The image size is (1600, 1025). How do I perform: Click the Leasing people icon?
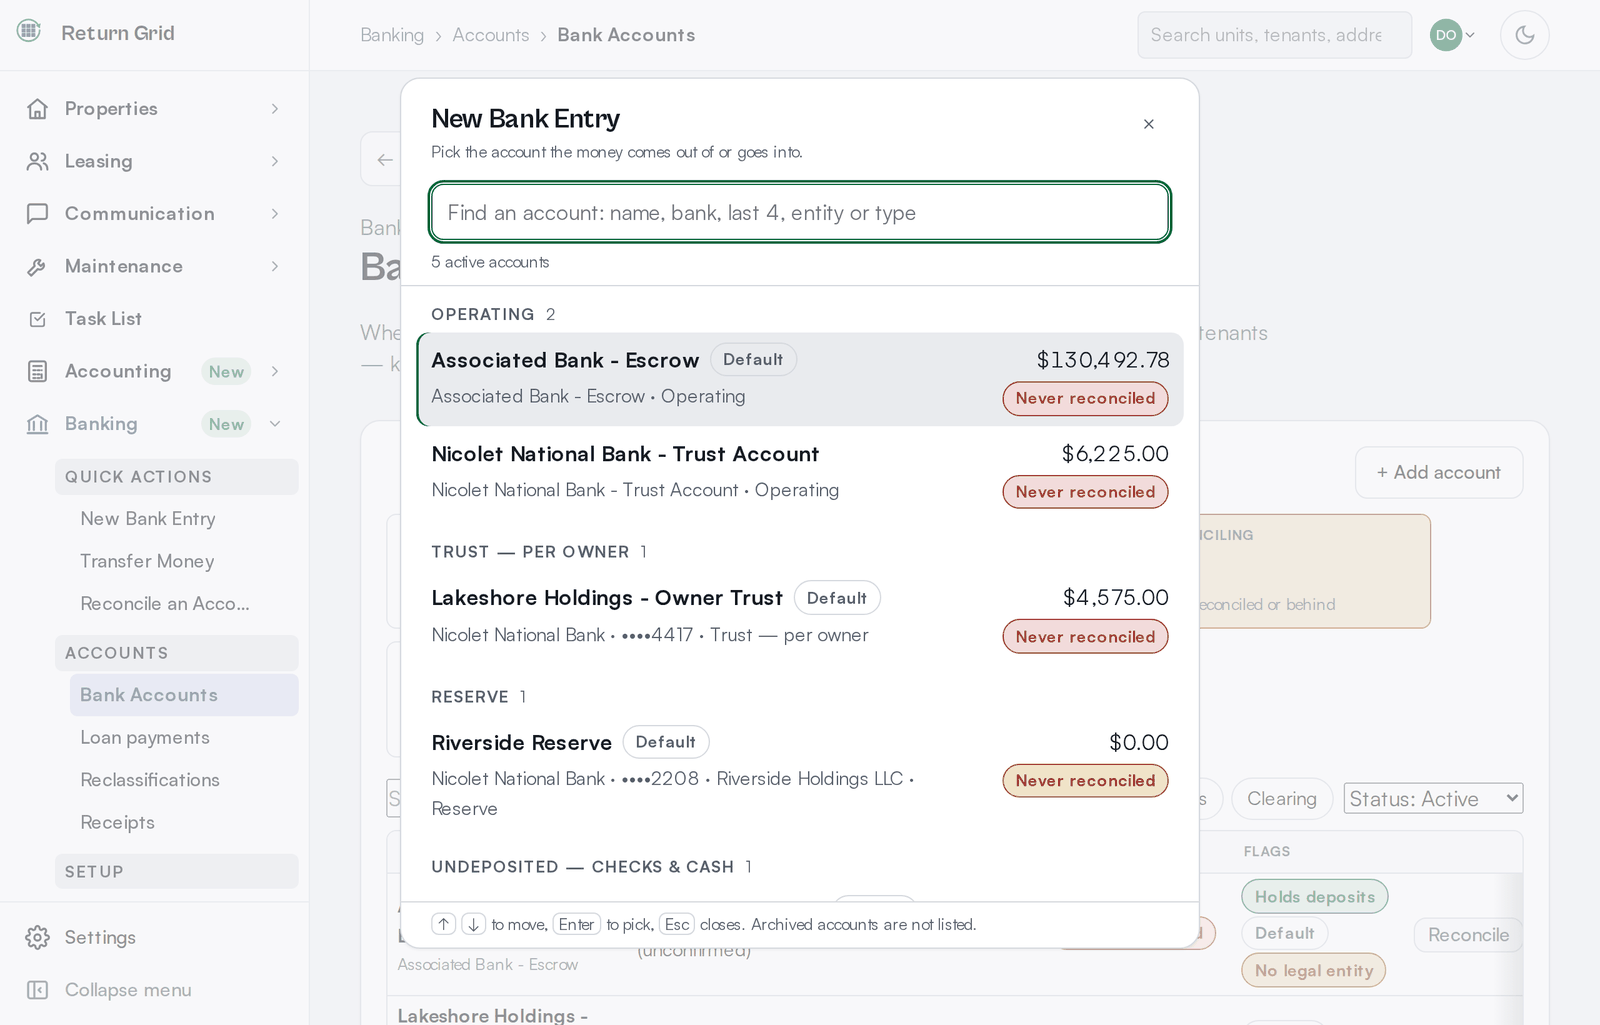tap(38, 161)
